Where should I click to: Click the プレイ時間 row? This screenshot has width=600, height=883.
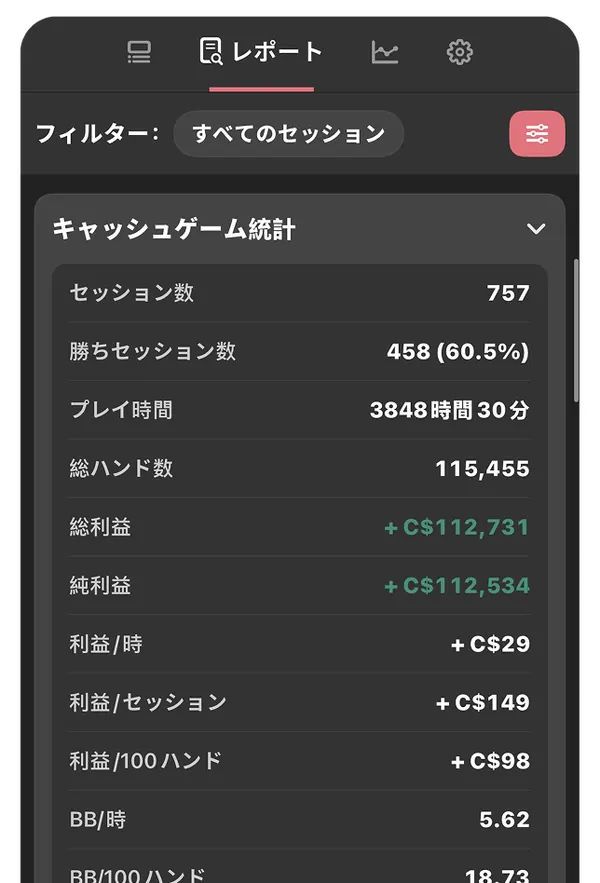tap(299, 410)
